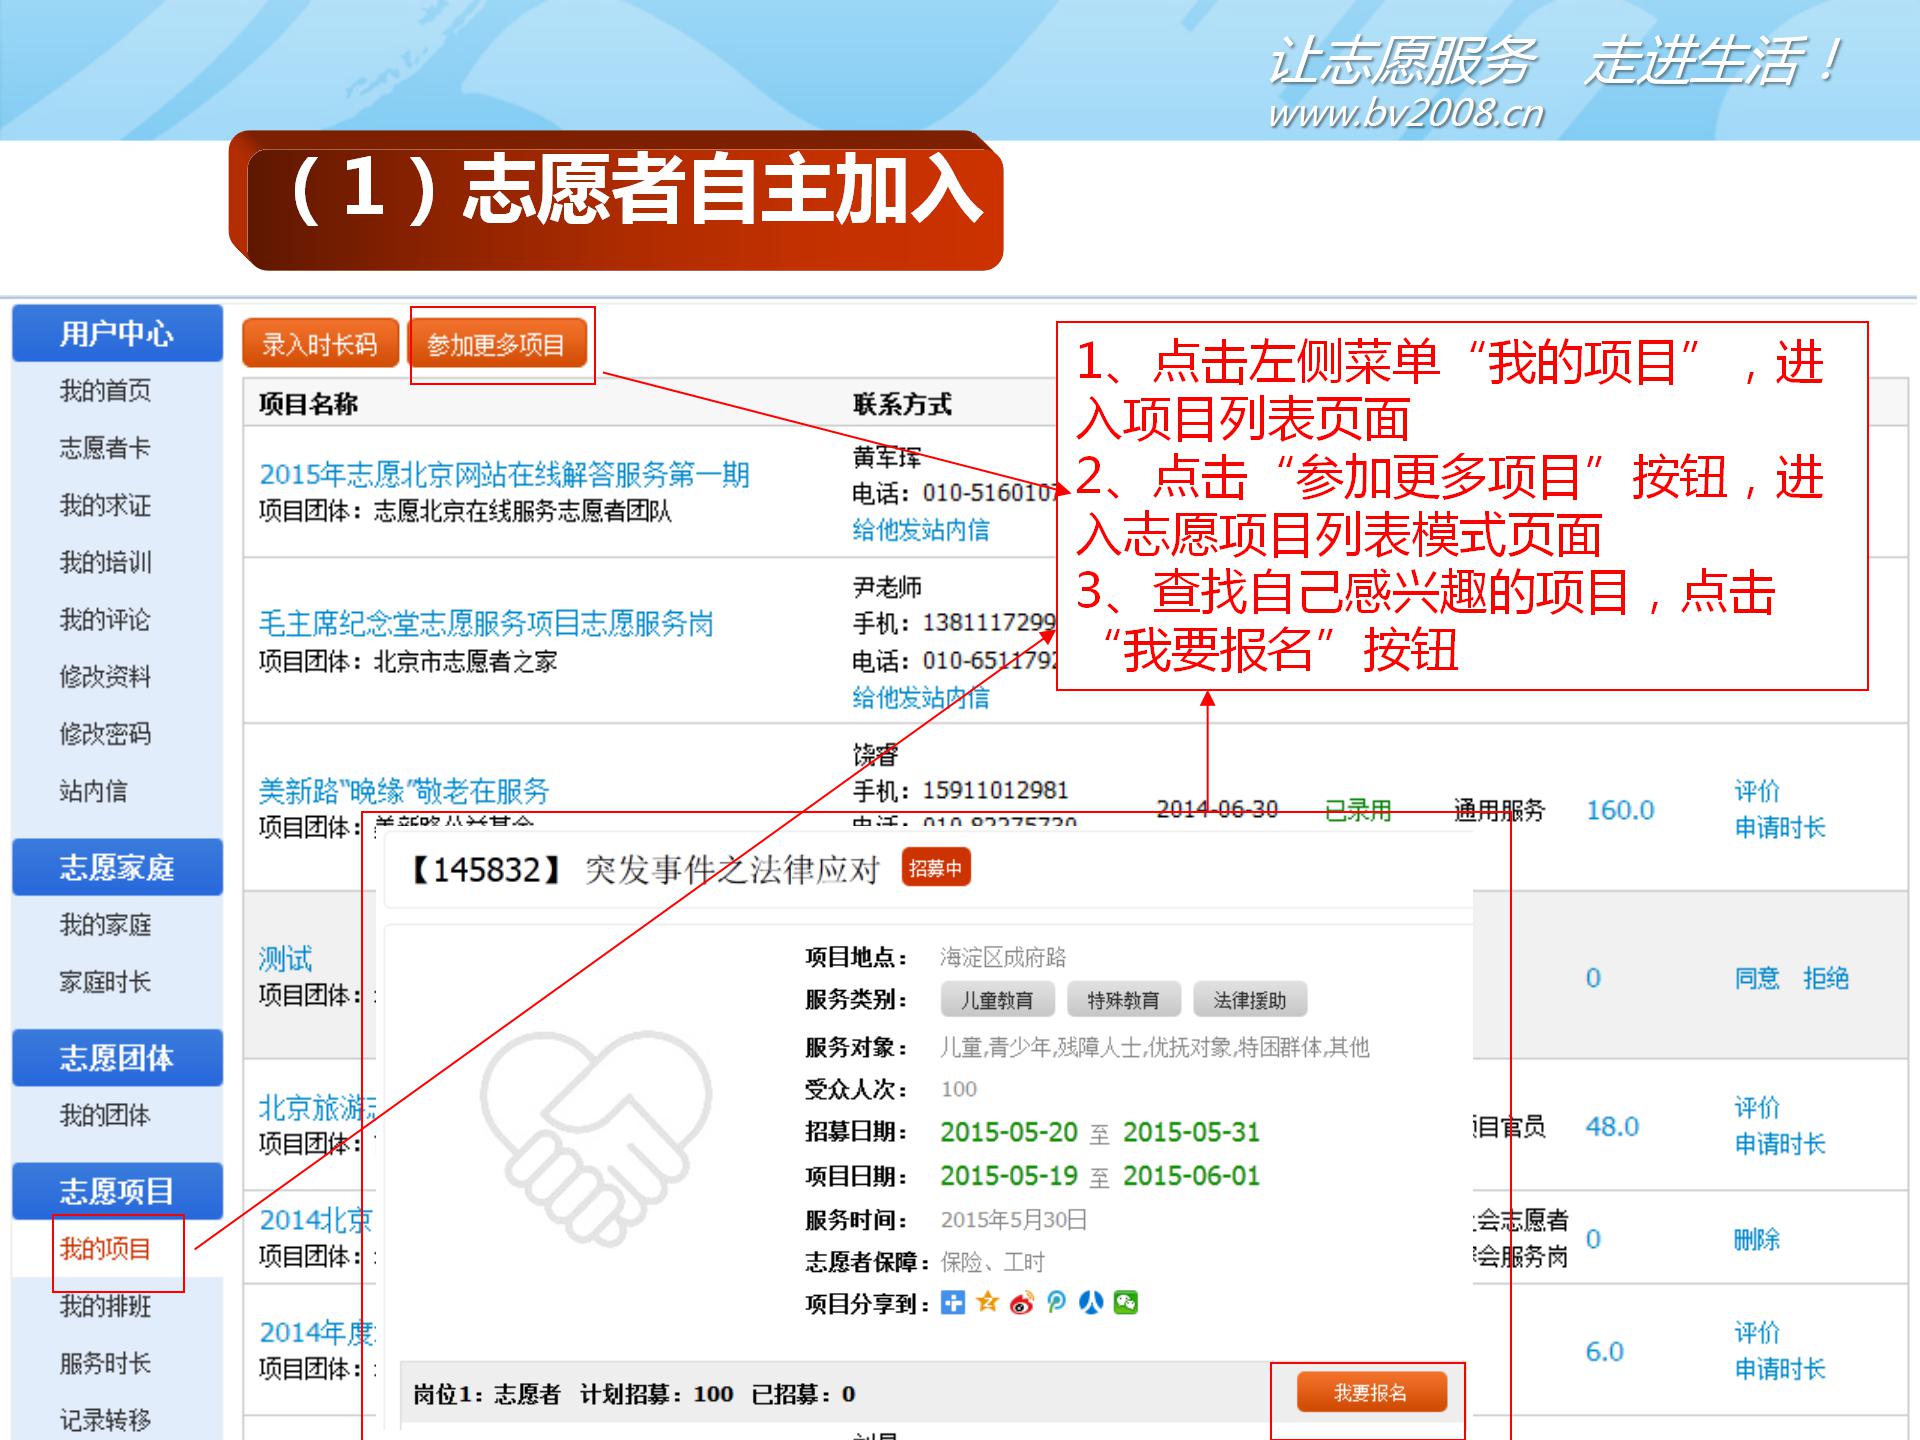Share project via the blue plus icon

[953, 1302]
